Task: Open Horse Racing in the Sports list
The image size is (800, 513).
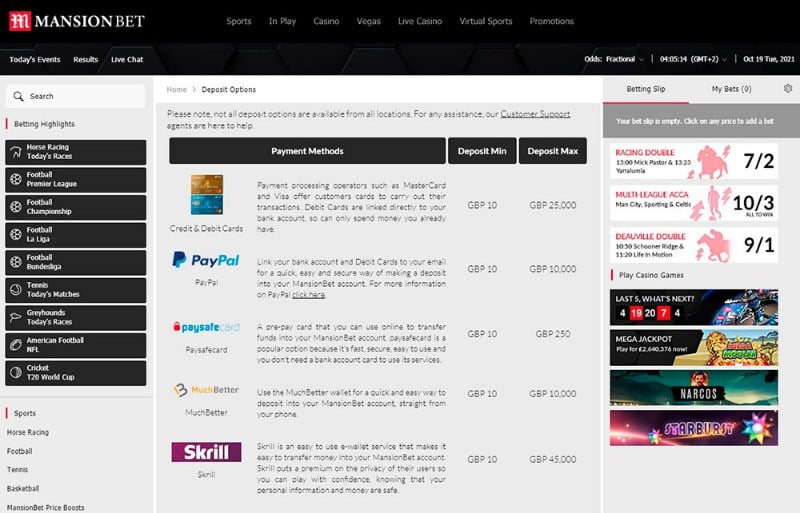Action: click(x=28, y=432)
